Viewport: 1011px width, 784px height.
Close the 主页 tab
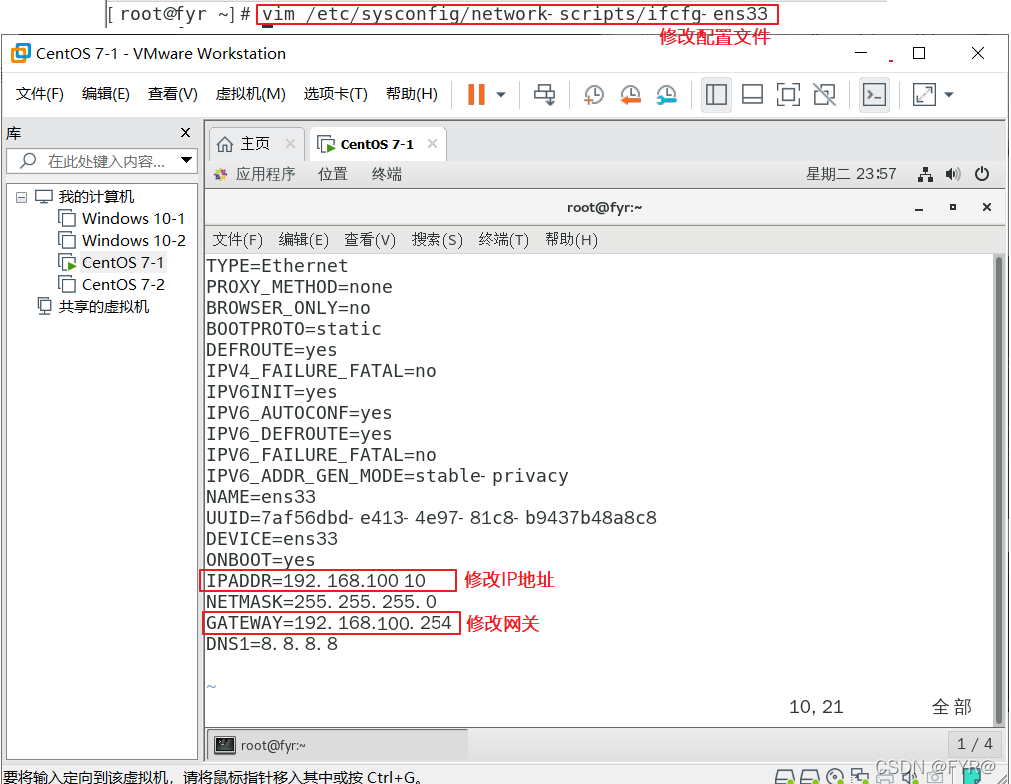click(290, 144)
